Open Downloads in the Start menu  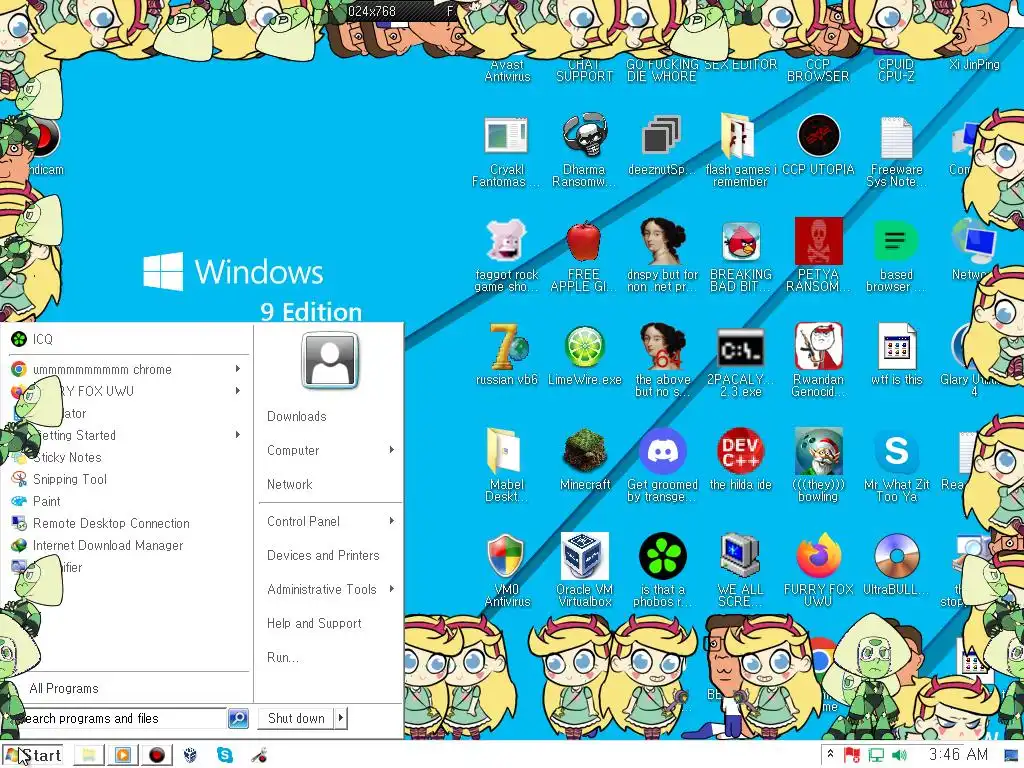pos(296,417)
